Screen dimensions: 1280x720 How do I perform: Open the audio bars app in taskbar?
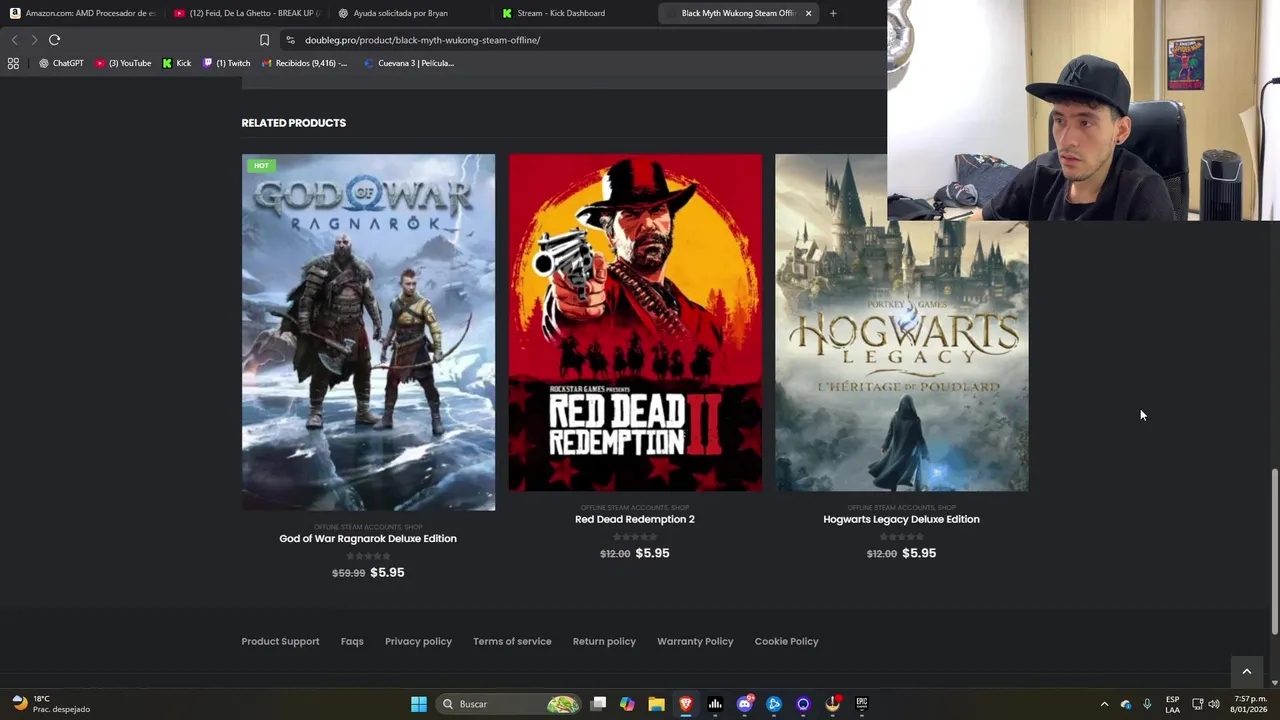tap(715, 704)
